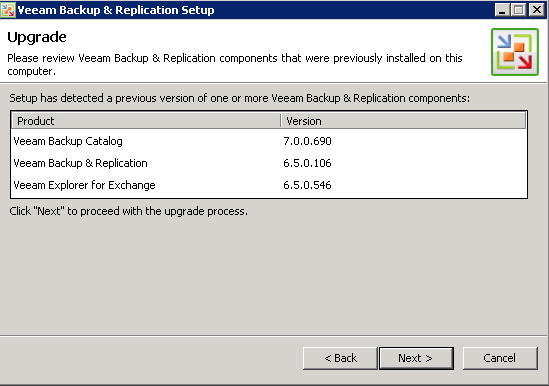The image size is (549, 386).
Task: Maximize the setup window
Action: (x=519, y=10)
